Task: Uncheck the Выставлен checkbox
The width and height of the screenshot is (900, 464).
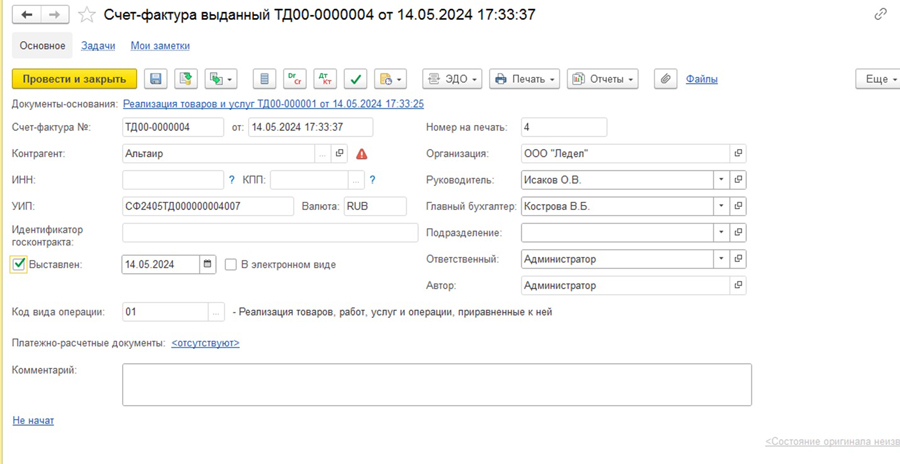Action: point(19,265)
